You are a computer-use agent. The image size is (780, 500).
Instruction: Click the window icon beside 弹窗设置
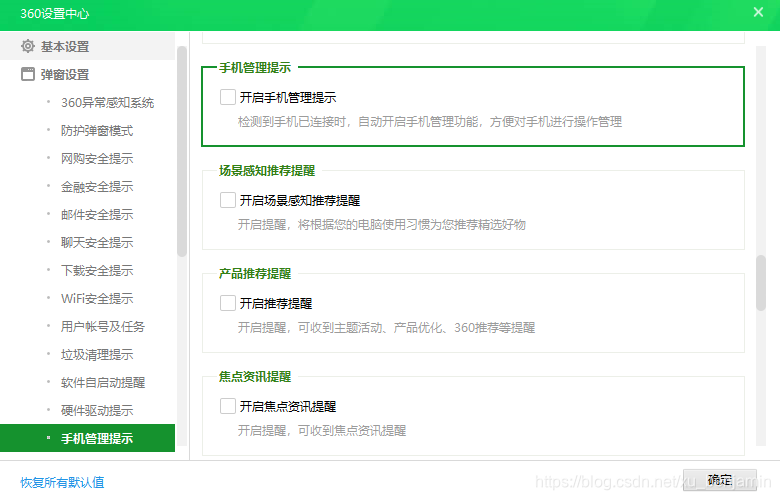coord(28,74)
